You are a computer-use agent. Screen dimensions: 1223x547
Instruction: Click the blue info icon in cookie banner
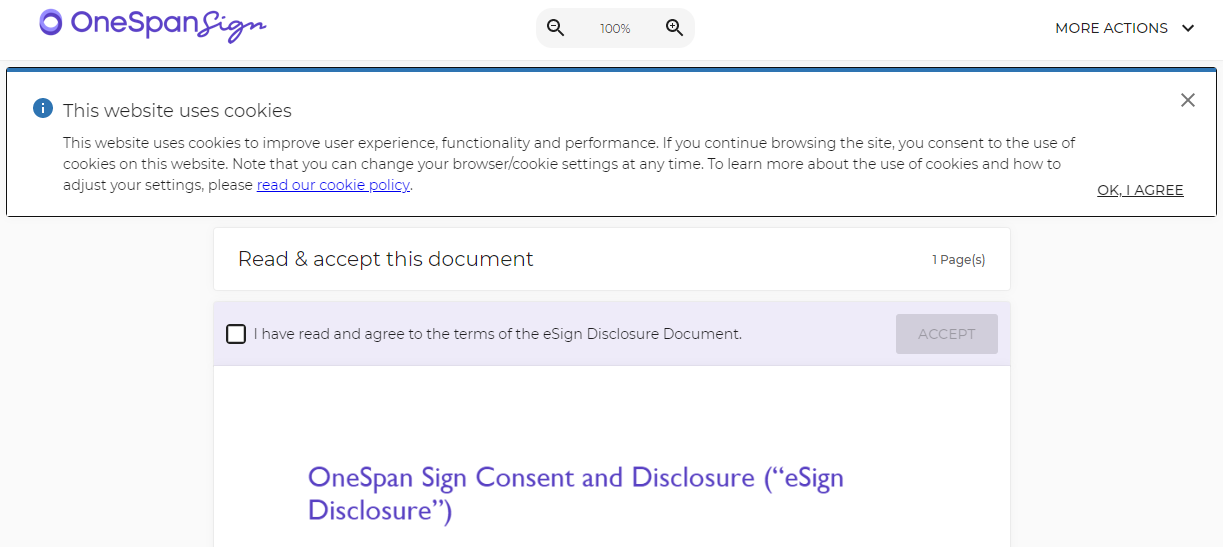pyautogui.click(x=42, y=108)
